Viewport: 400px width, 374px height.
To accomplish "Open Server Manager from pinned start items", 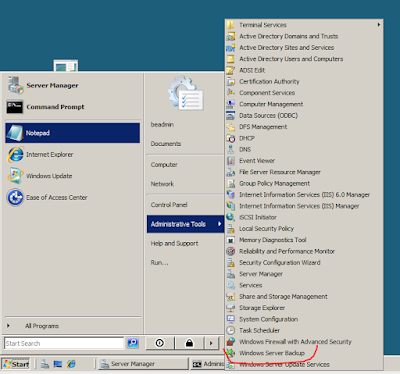I will pos(72,85).
